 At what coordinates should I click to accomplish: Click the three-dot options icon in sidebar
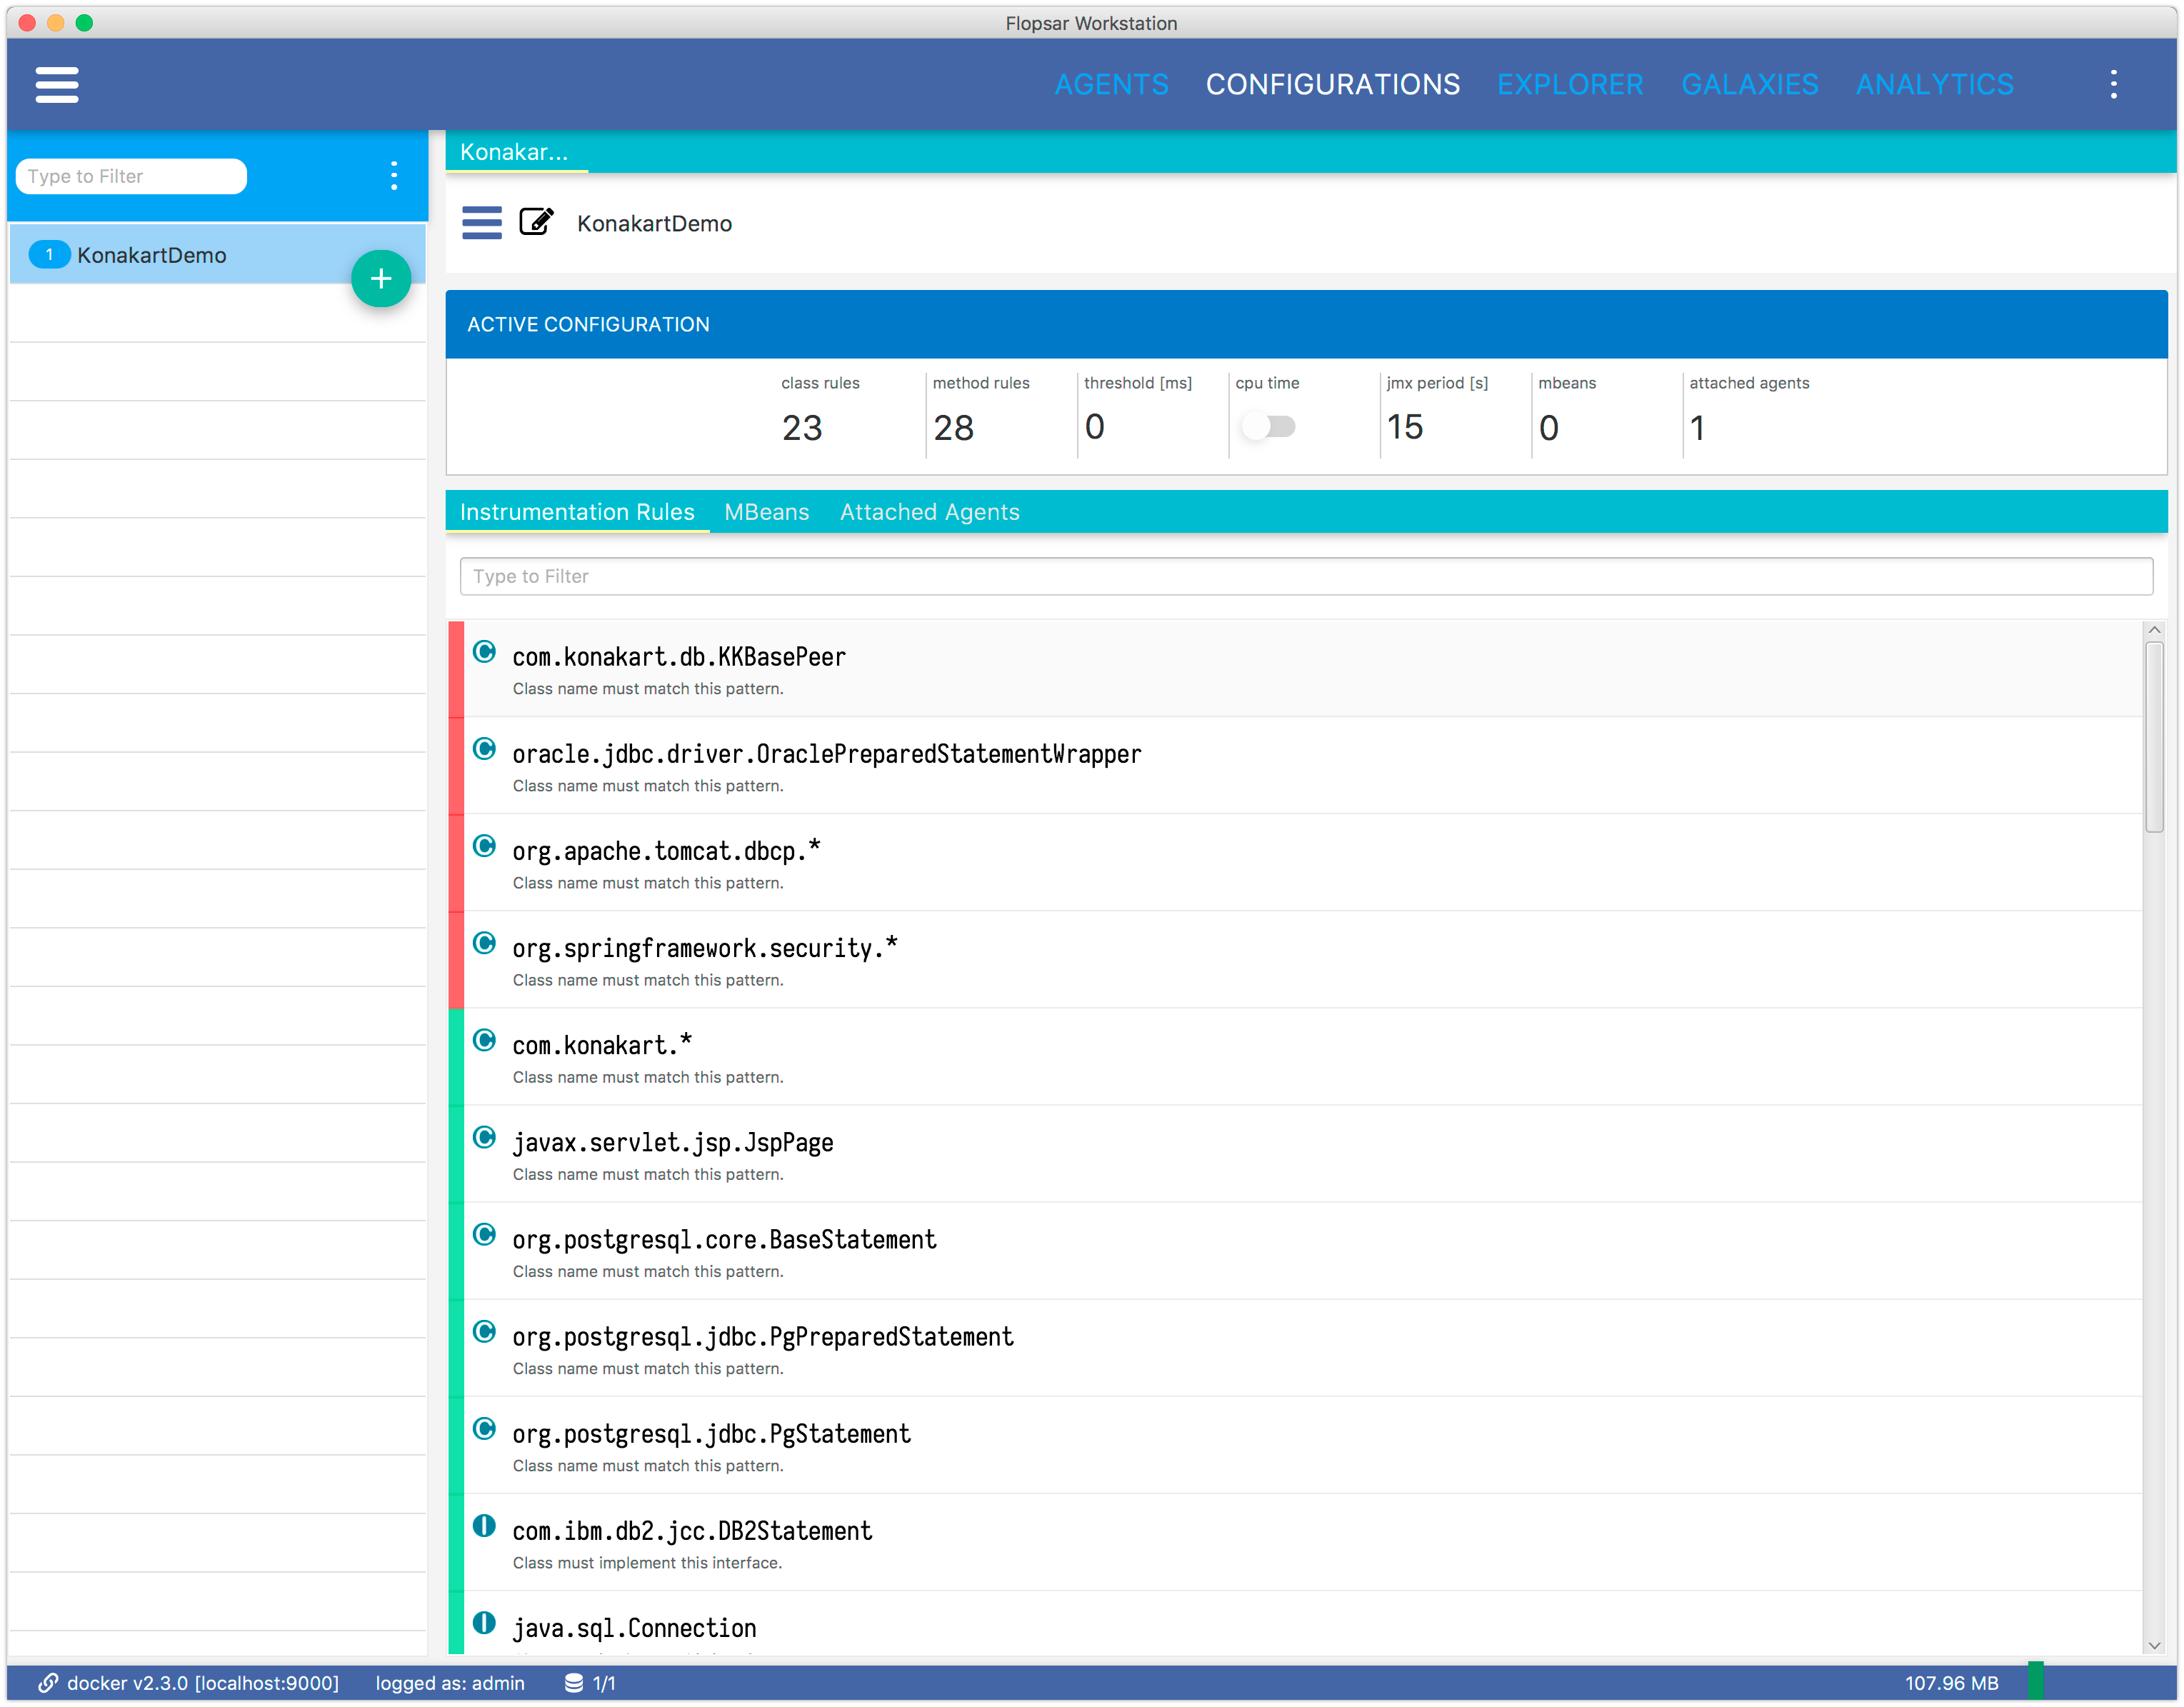point(394,176)
